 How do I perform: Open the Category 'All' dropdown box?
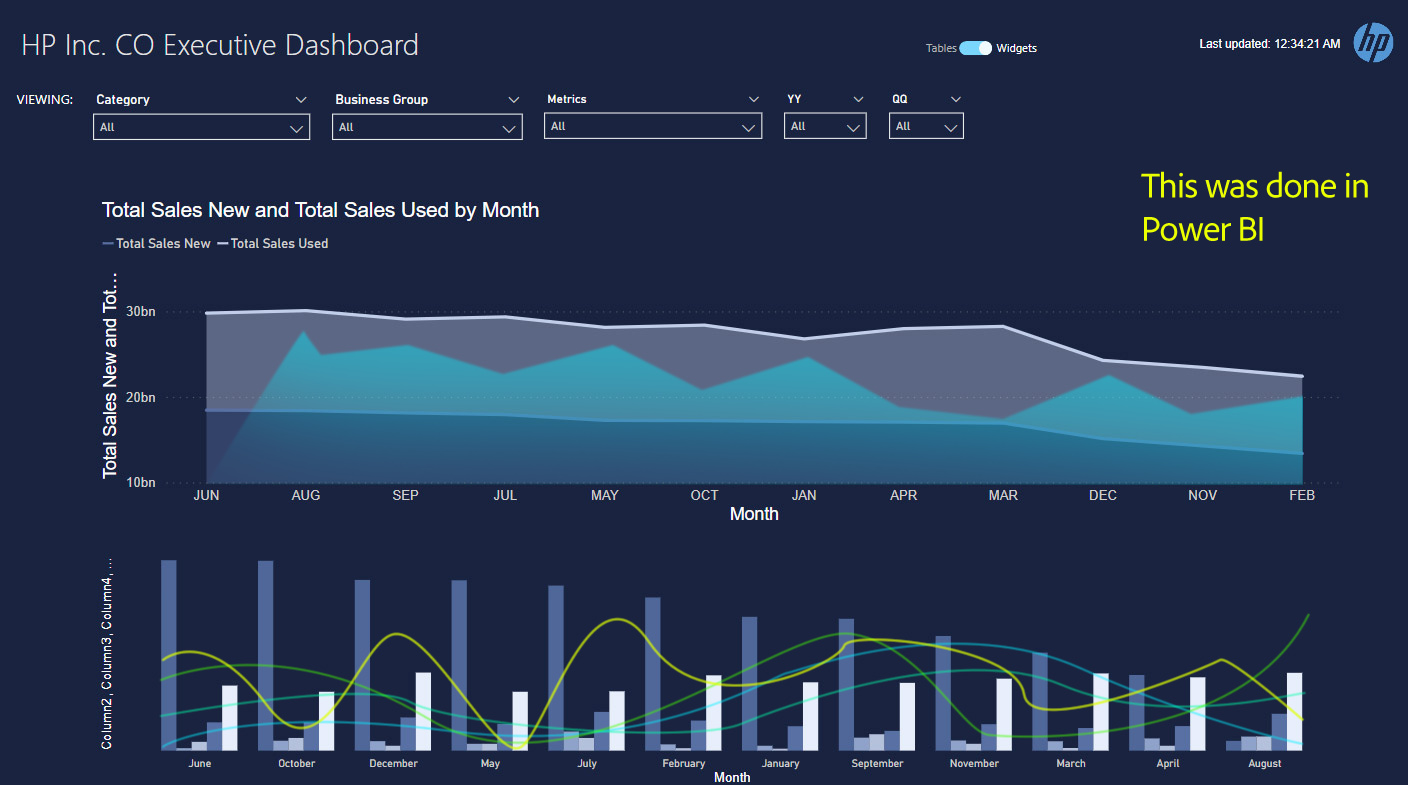pyautogui.click(x=201, y=127)
